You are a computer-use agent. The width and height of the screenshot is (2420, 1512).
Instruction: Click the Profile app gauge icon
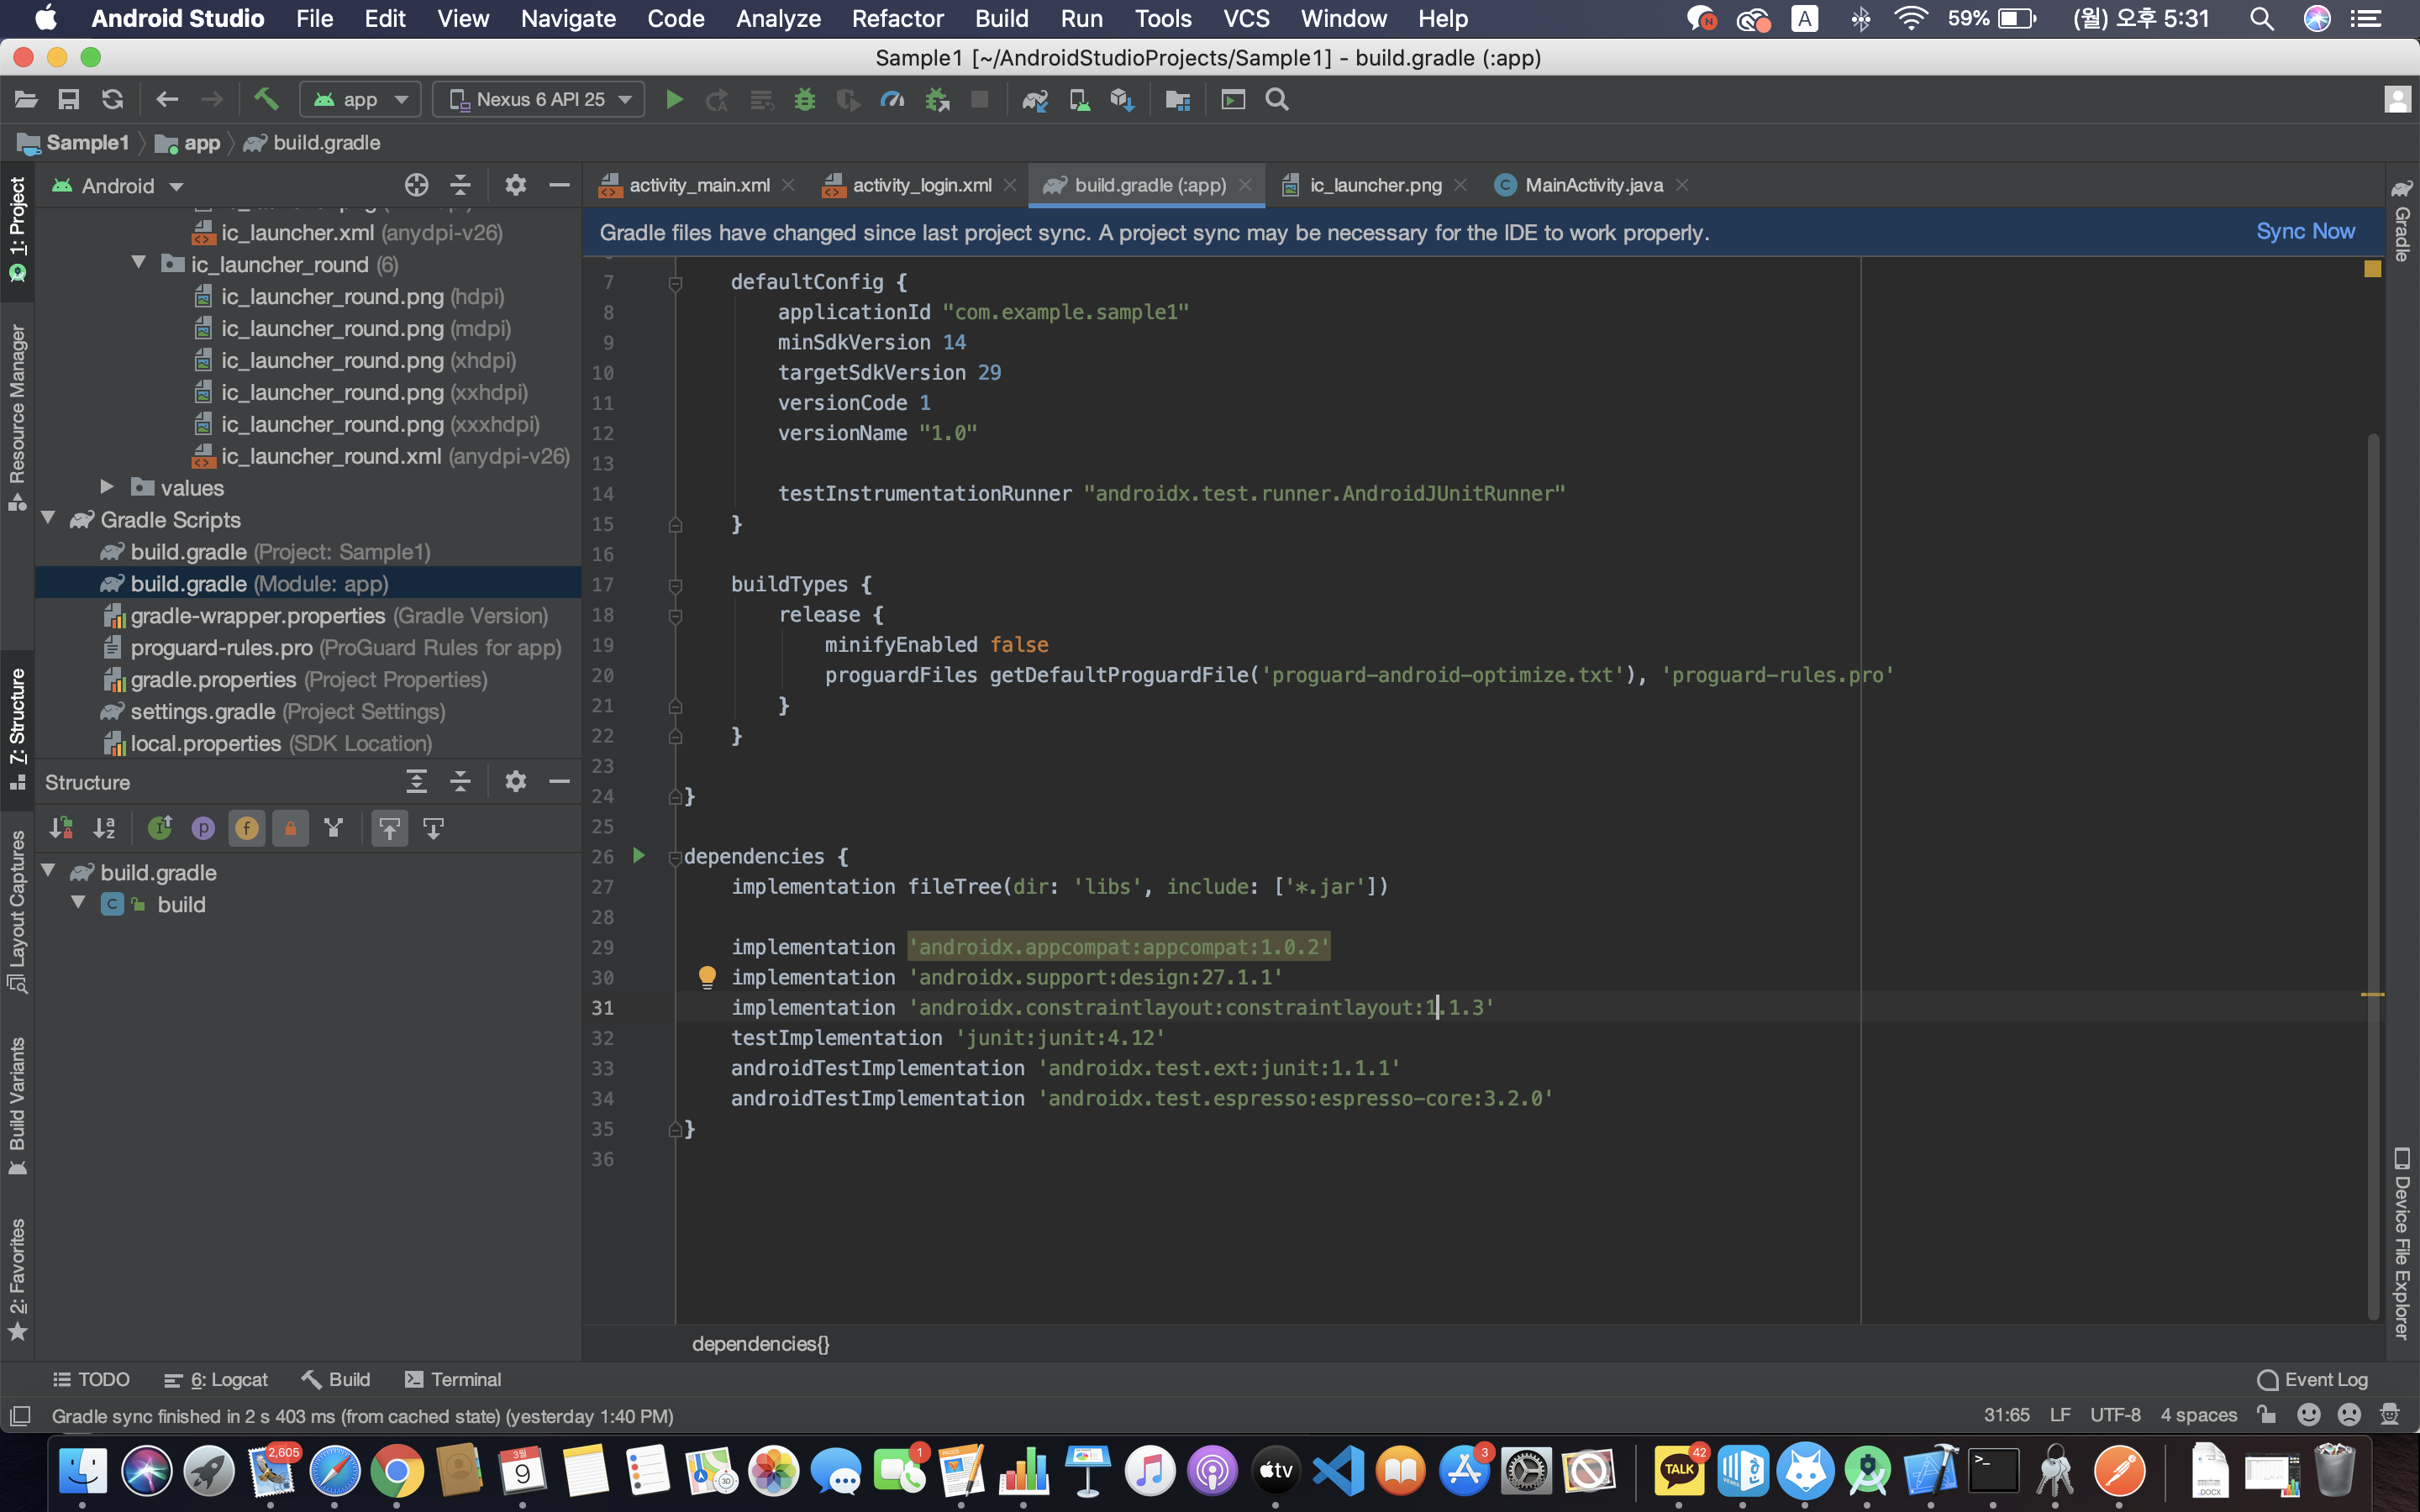(891, 100)
